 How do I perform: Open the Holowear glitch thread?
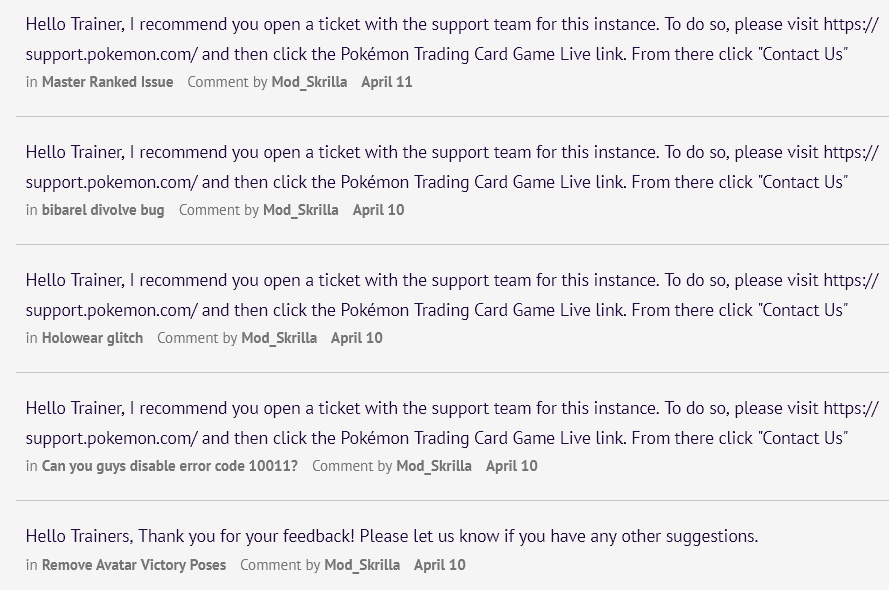click(x=92, y=338)
